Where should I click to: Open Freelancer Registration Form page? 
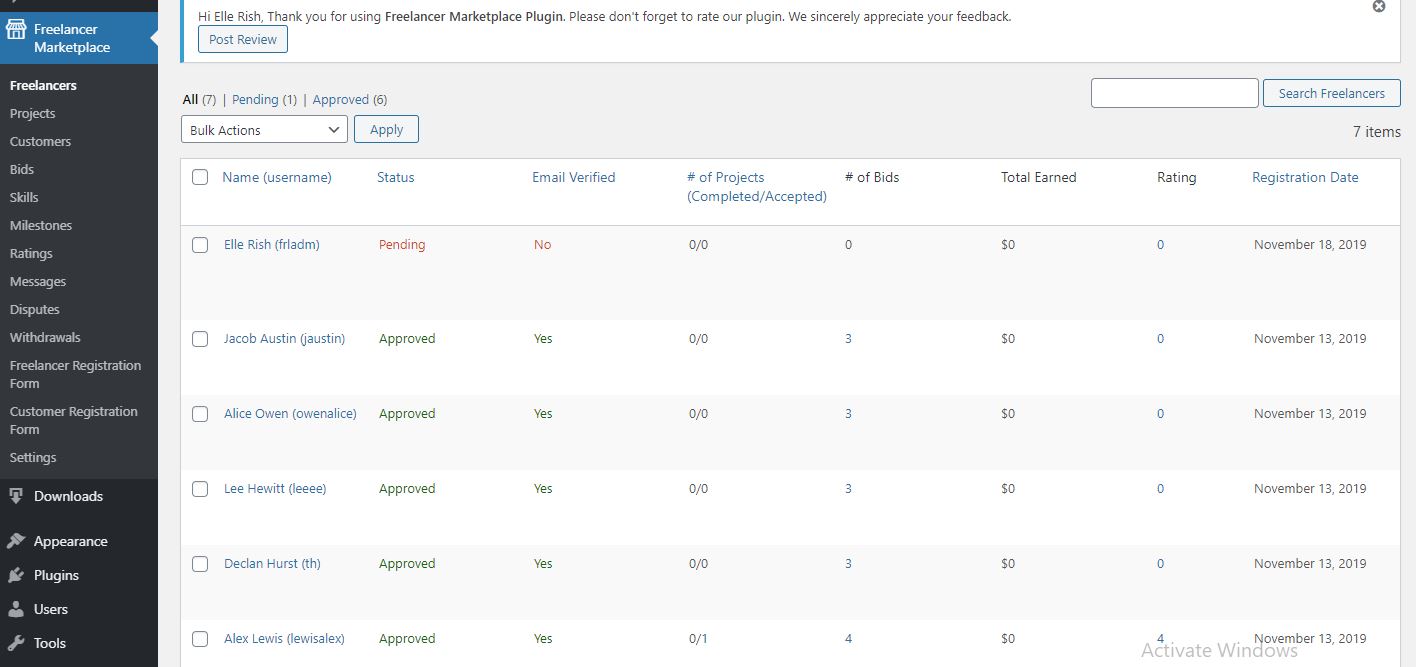click(76, 374)
